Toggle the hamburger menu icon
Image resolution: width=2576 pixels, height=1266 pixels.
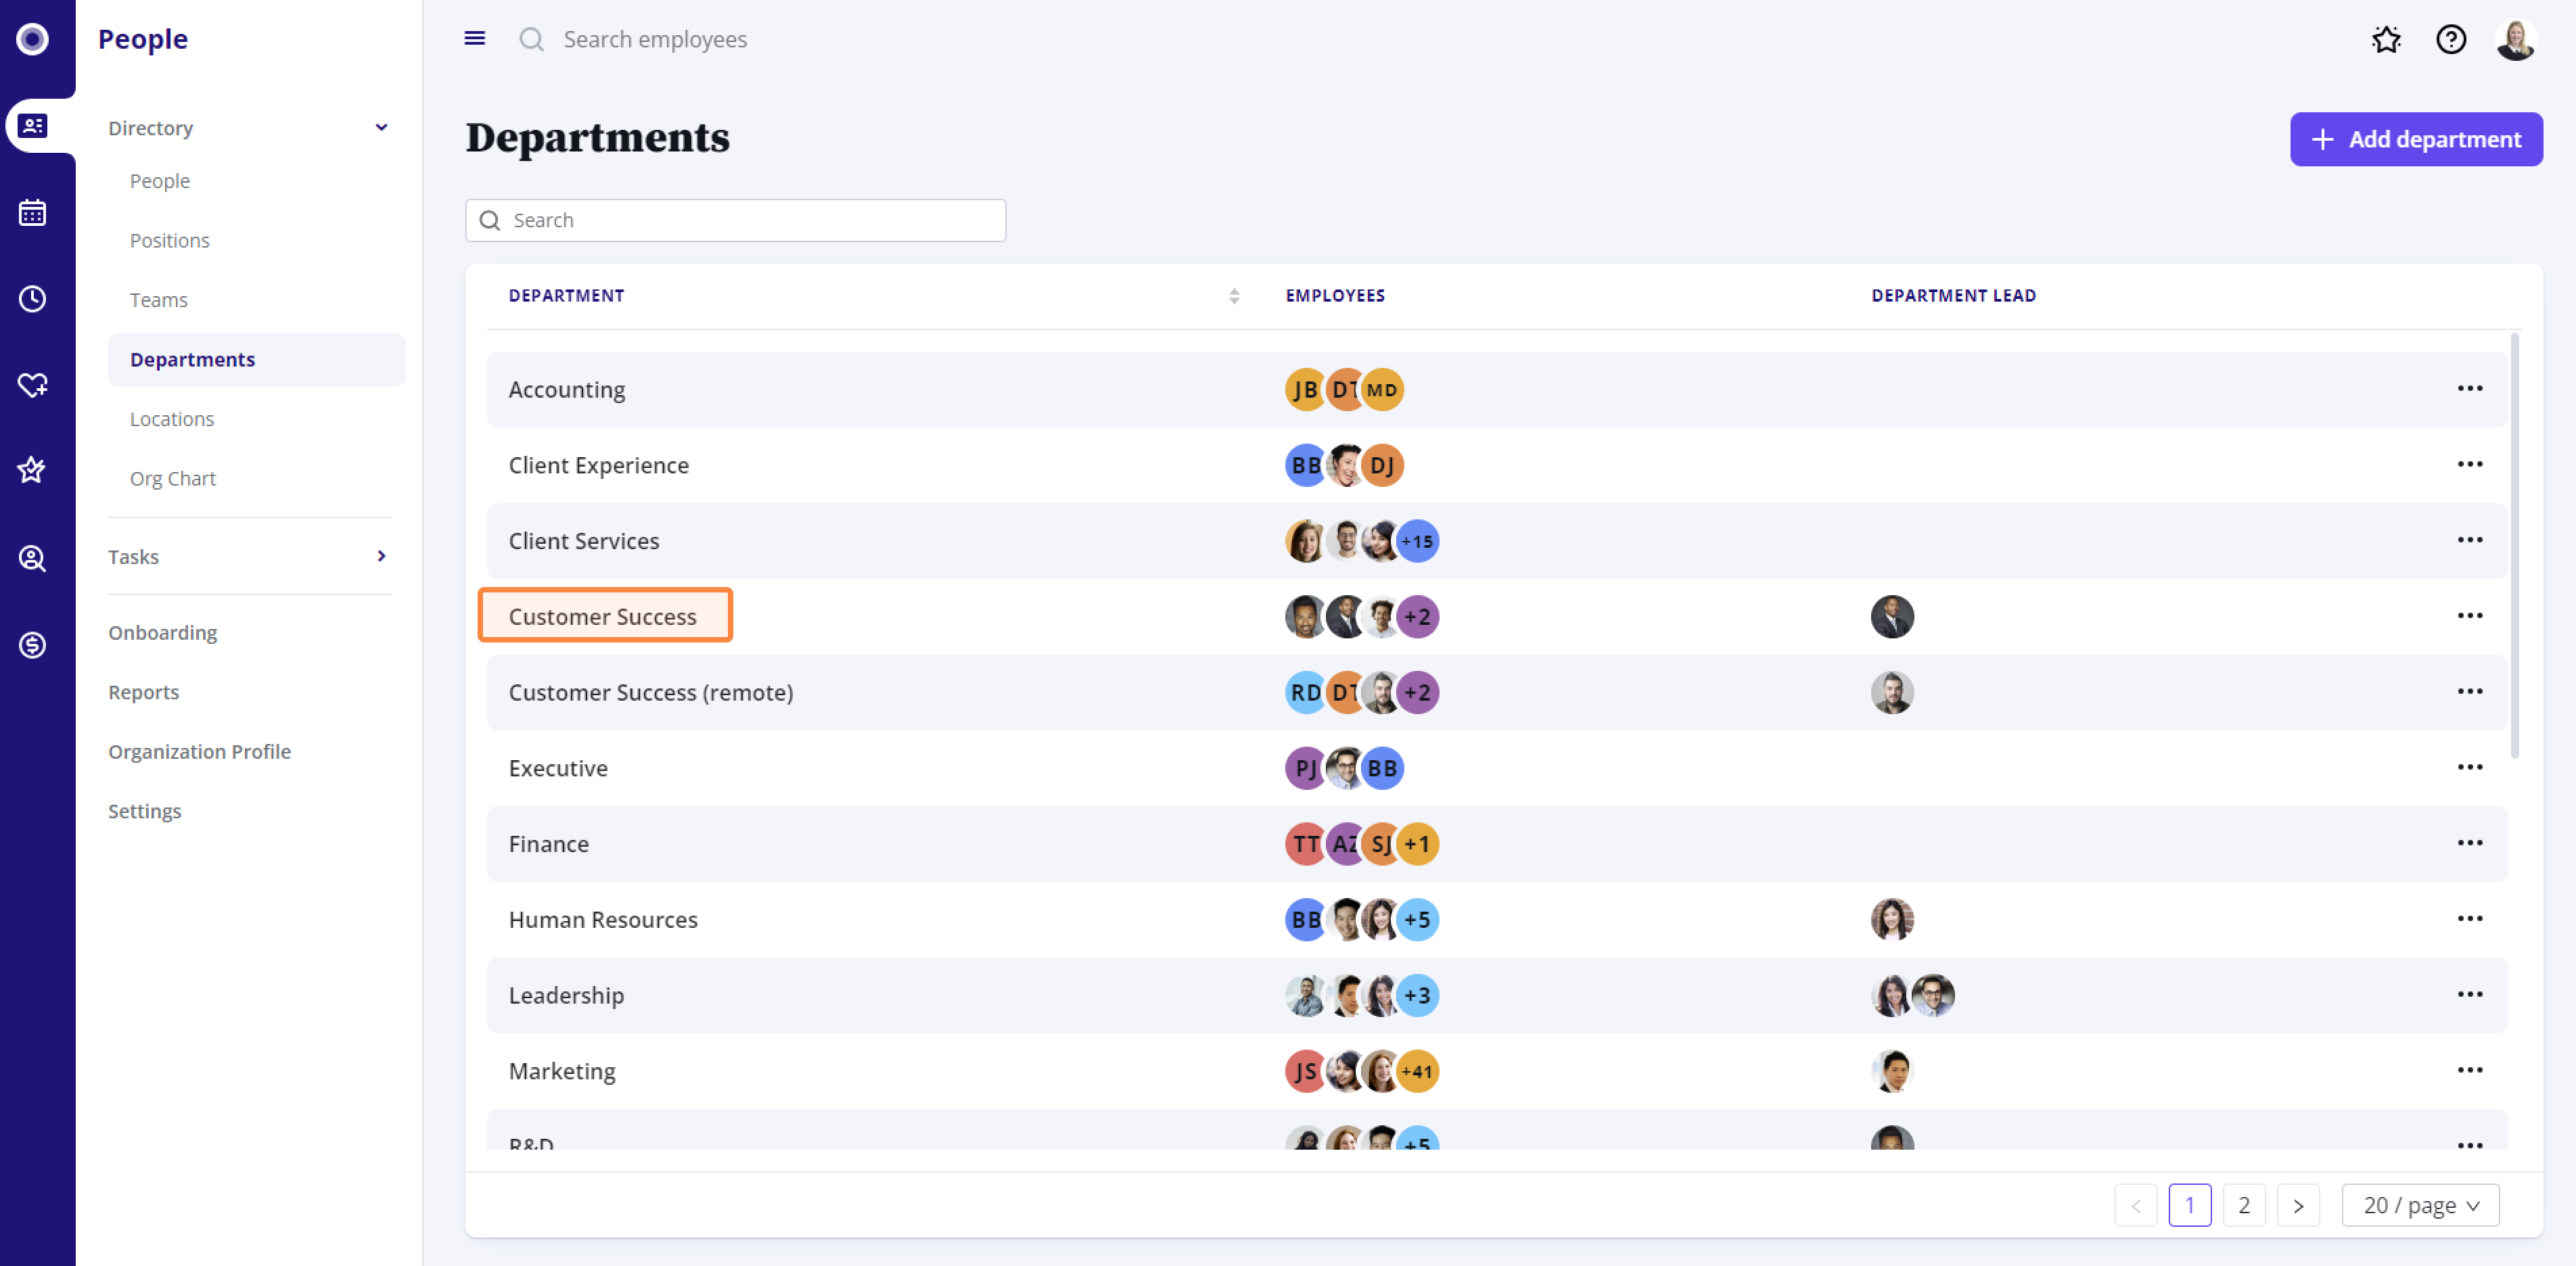tap(475, 38)
